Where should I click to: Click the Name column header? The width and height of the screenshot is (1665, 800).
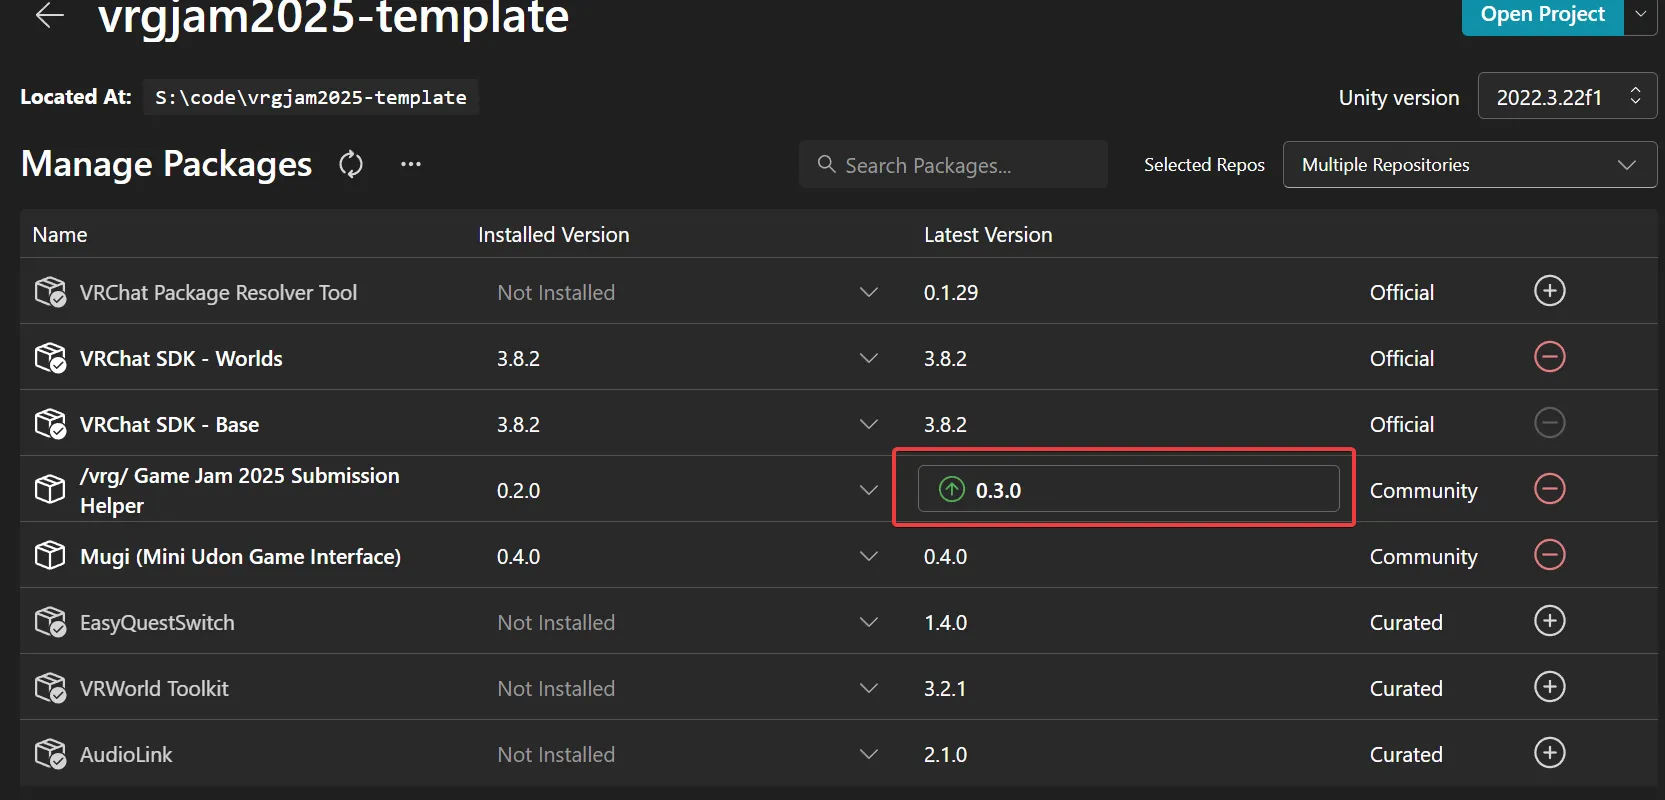coord(60,235)
